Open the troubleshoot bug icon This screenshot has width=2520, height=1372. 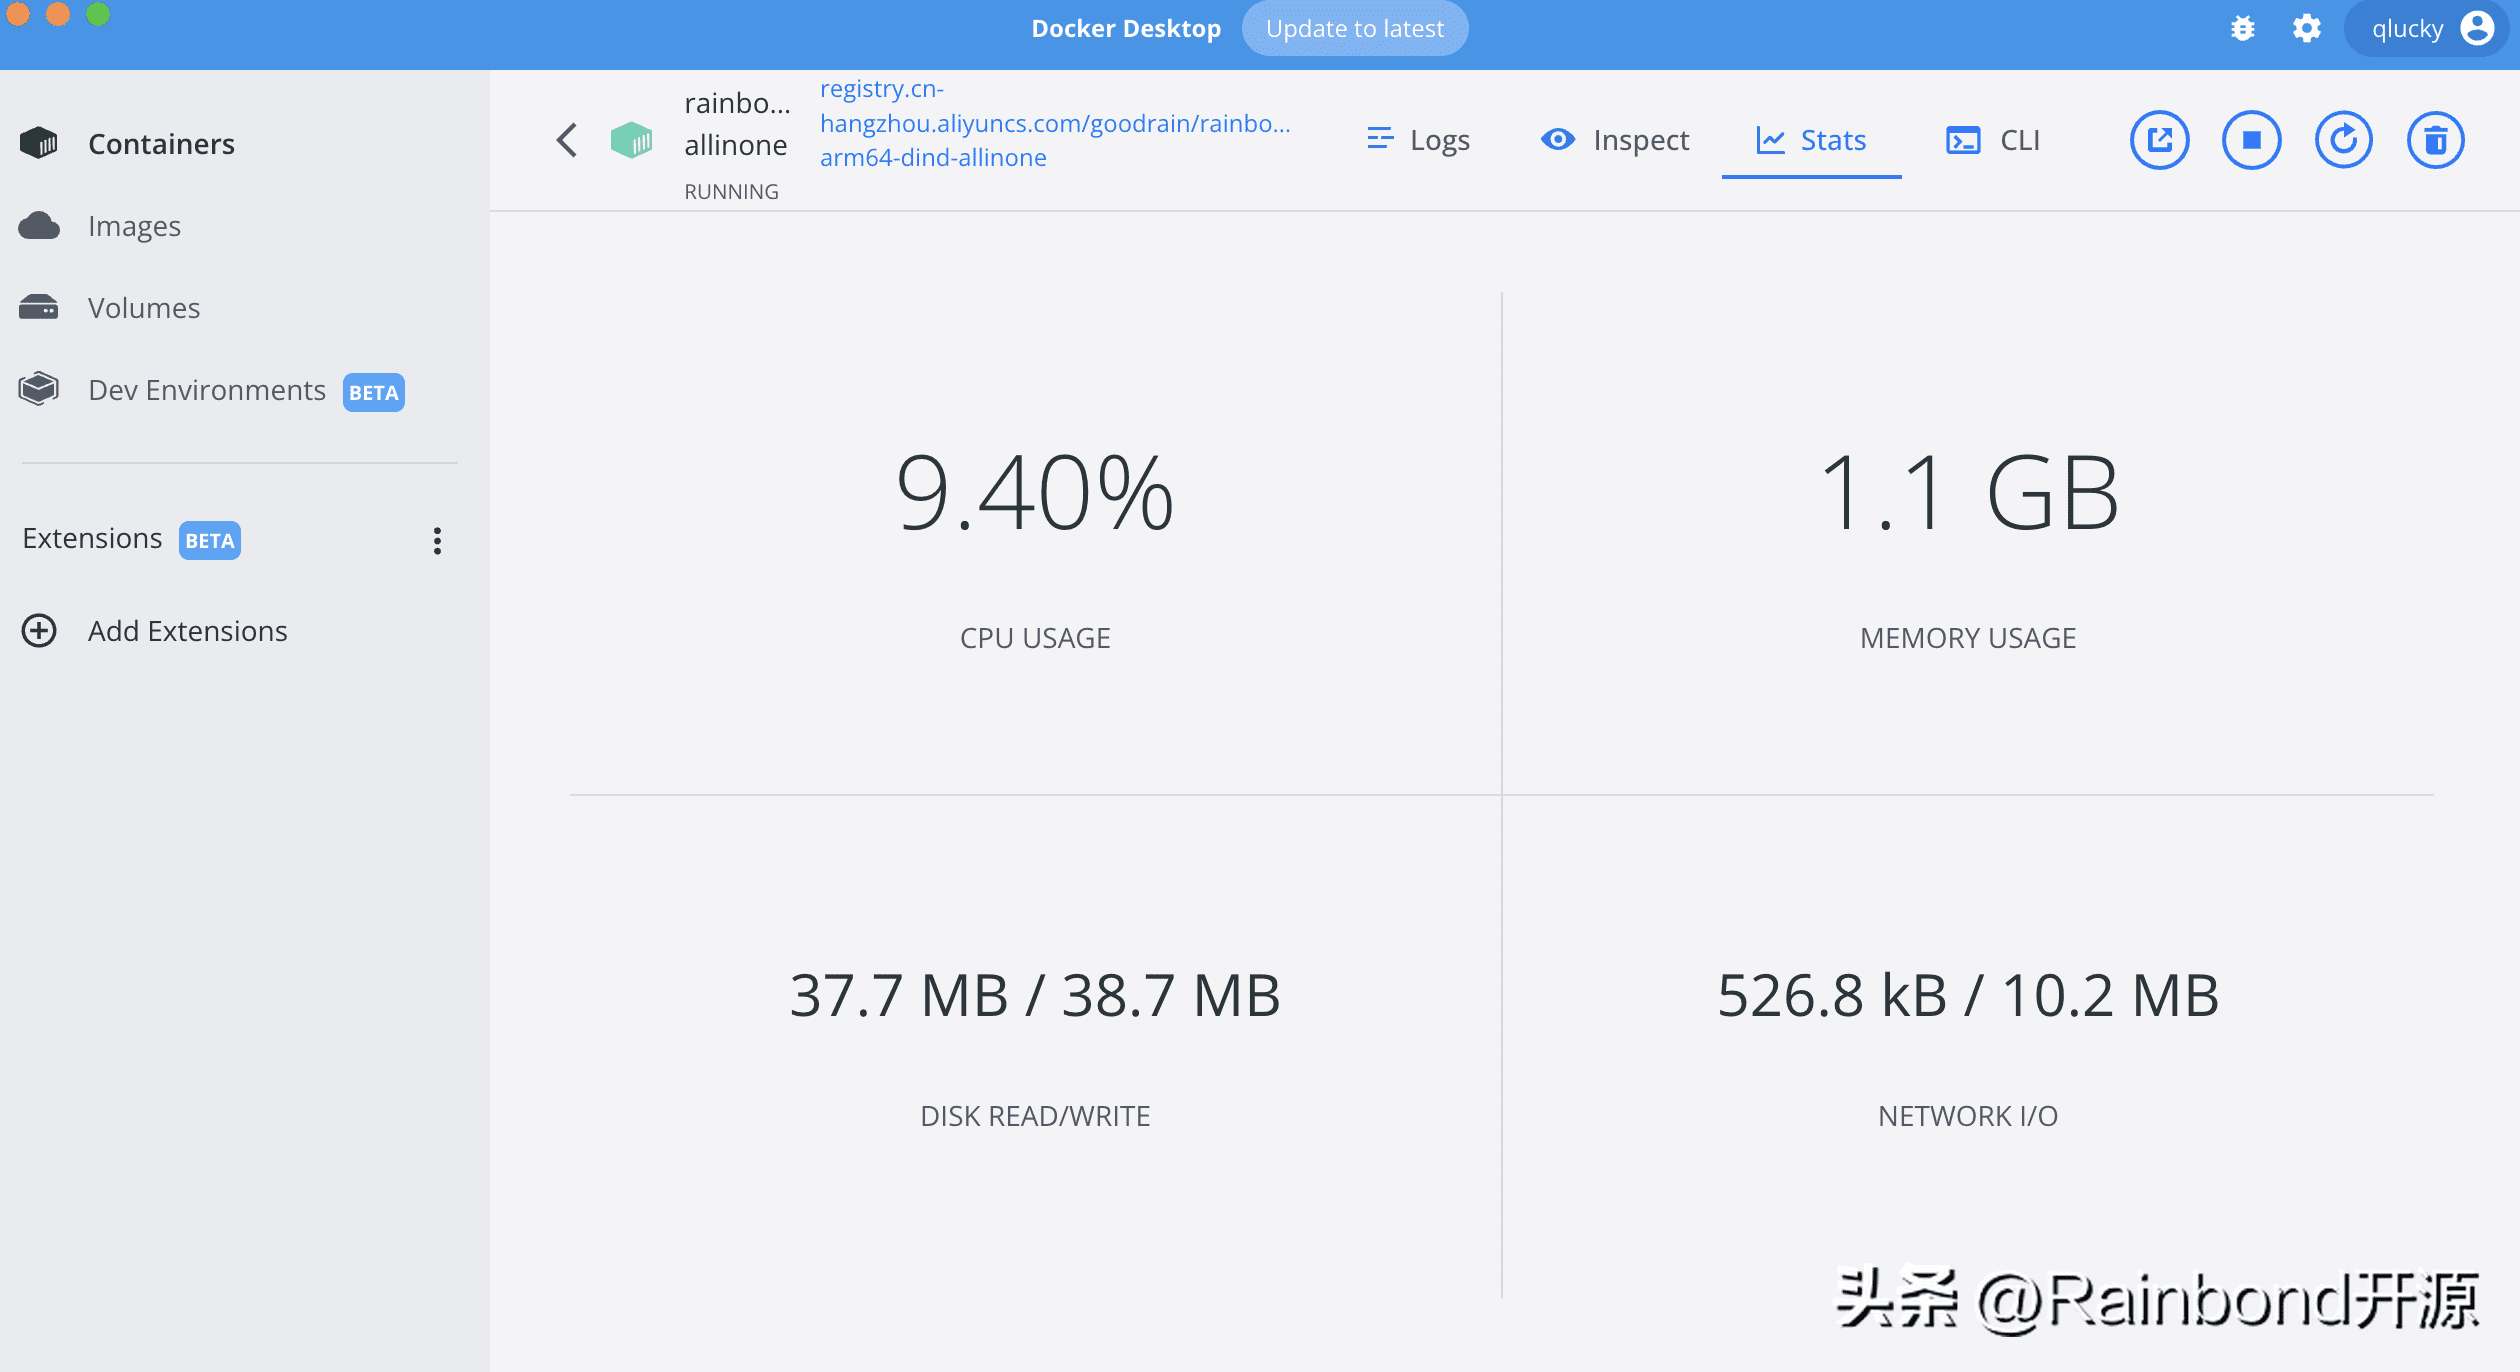(2243, 28)
